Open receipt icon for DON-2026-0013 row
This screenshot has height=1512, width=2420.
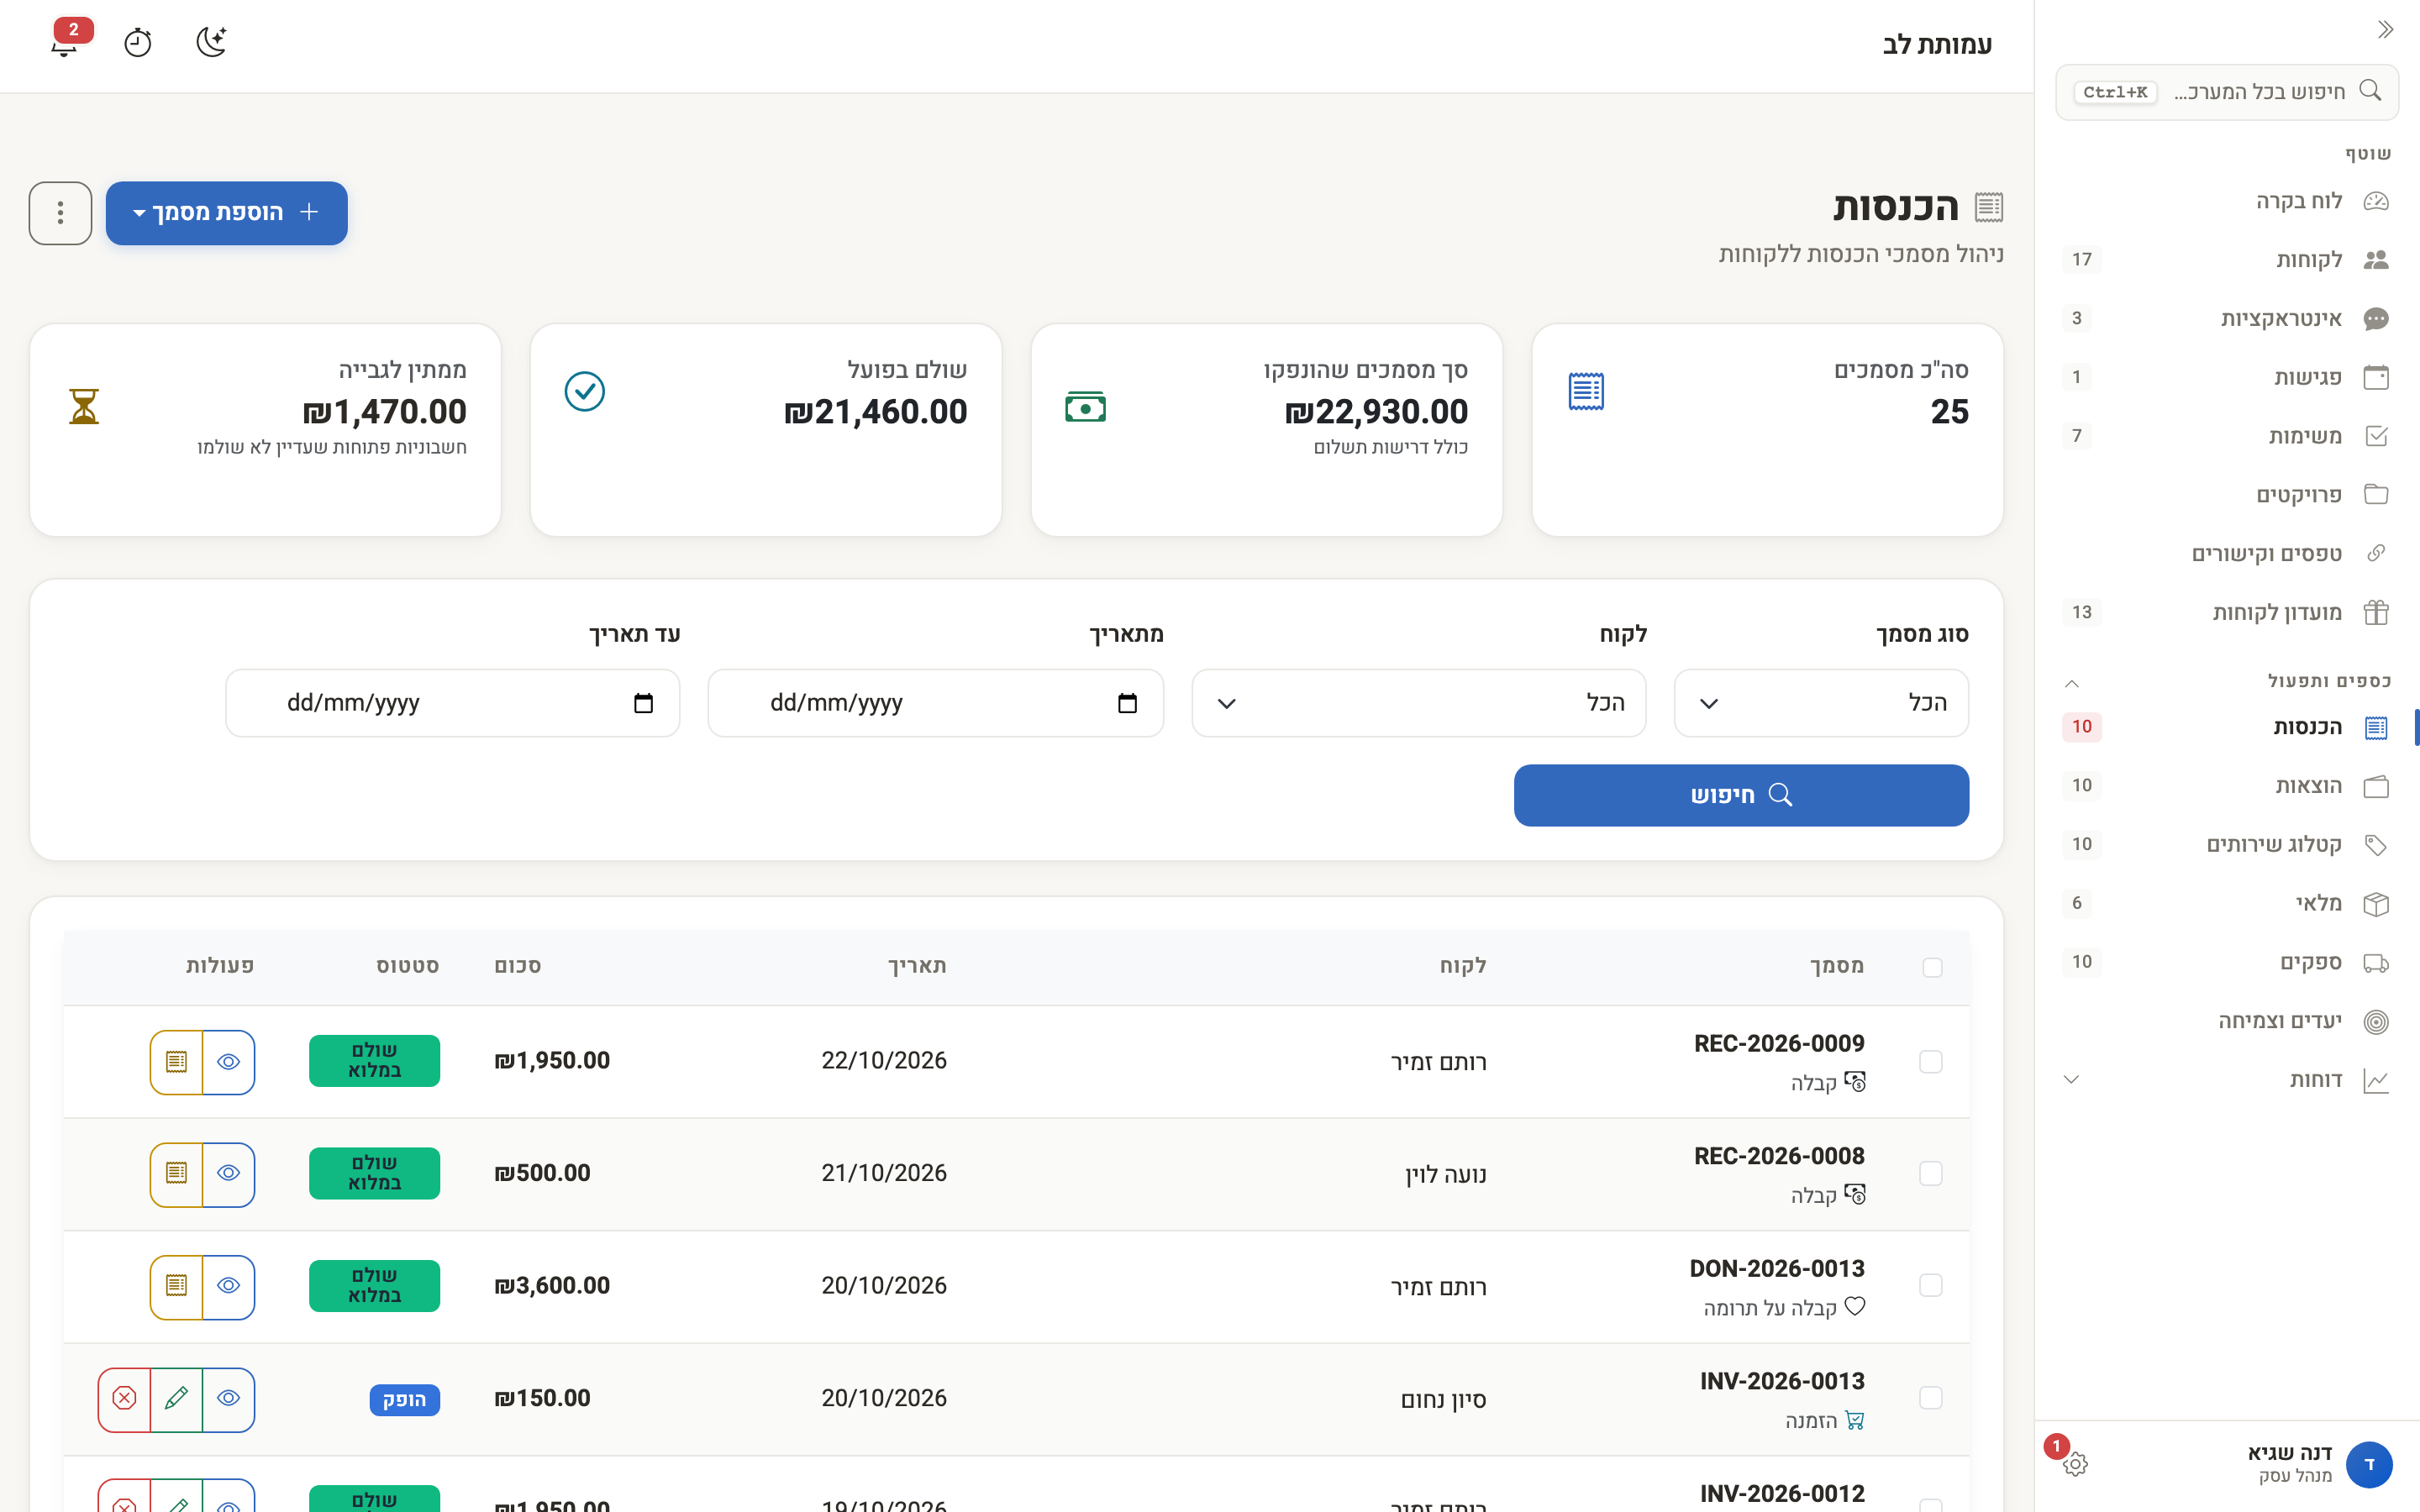[177, 1287]
